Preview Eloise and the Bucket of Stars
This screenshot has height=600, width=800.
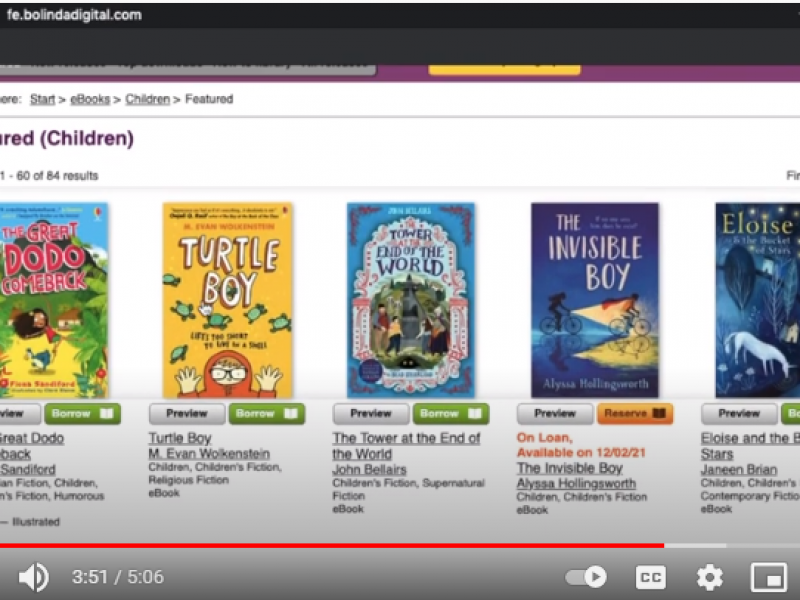[739, 414]
